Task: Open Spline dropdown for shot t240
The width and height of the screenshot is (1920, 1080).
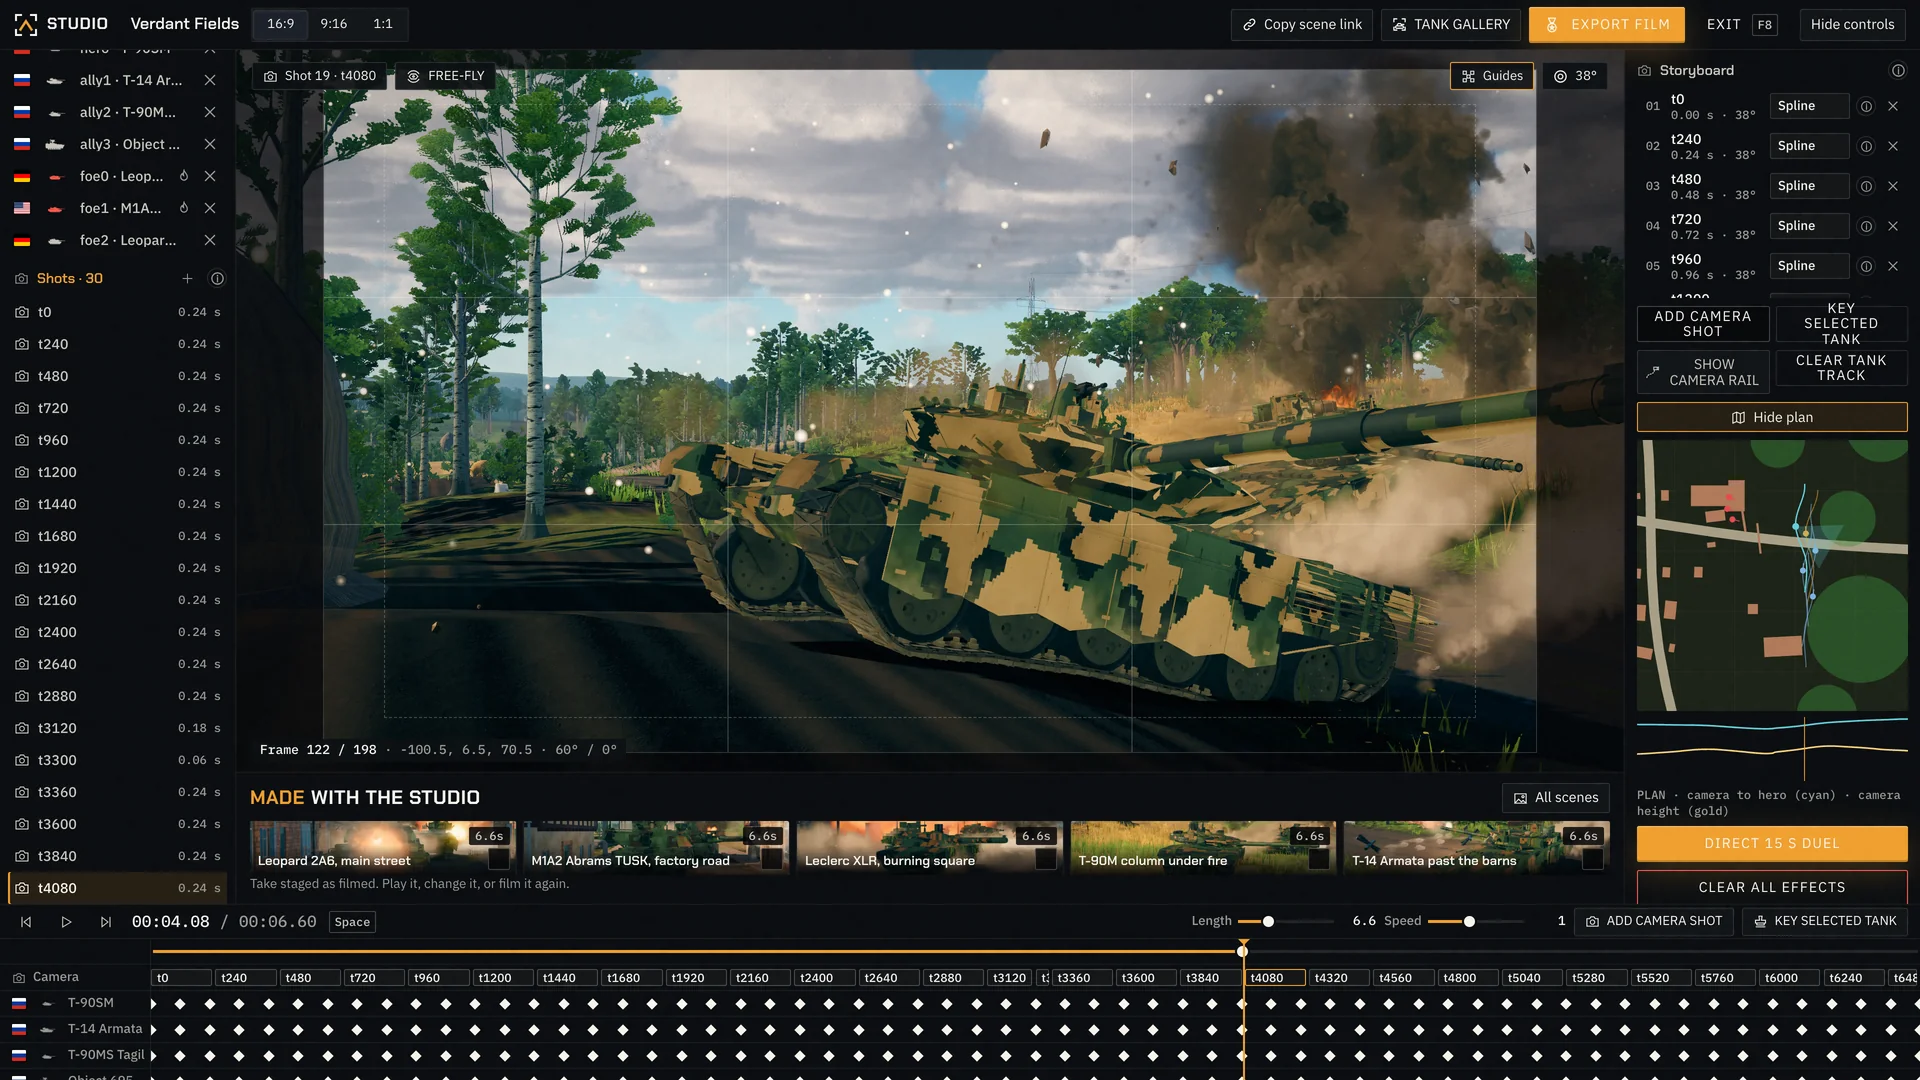Action: pos(1809,146)
